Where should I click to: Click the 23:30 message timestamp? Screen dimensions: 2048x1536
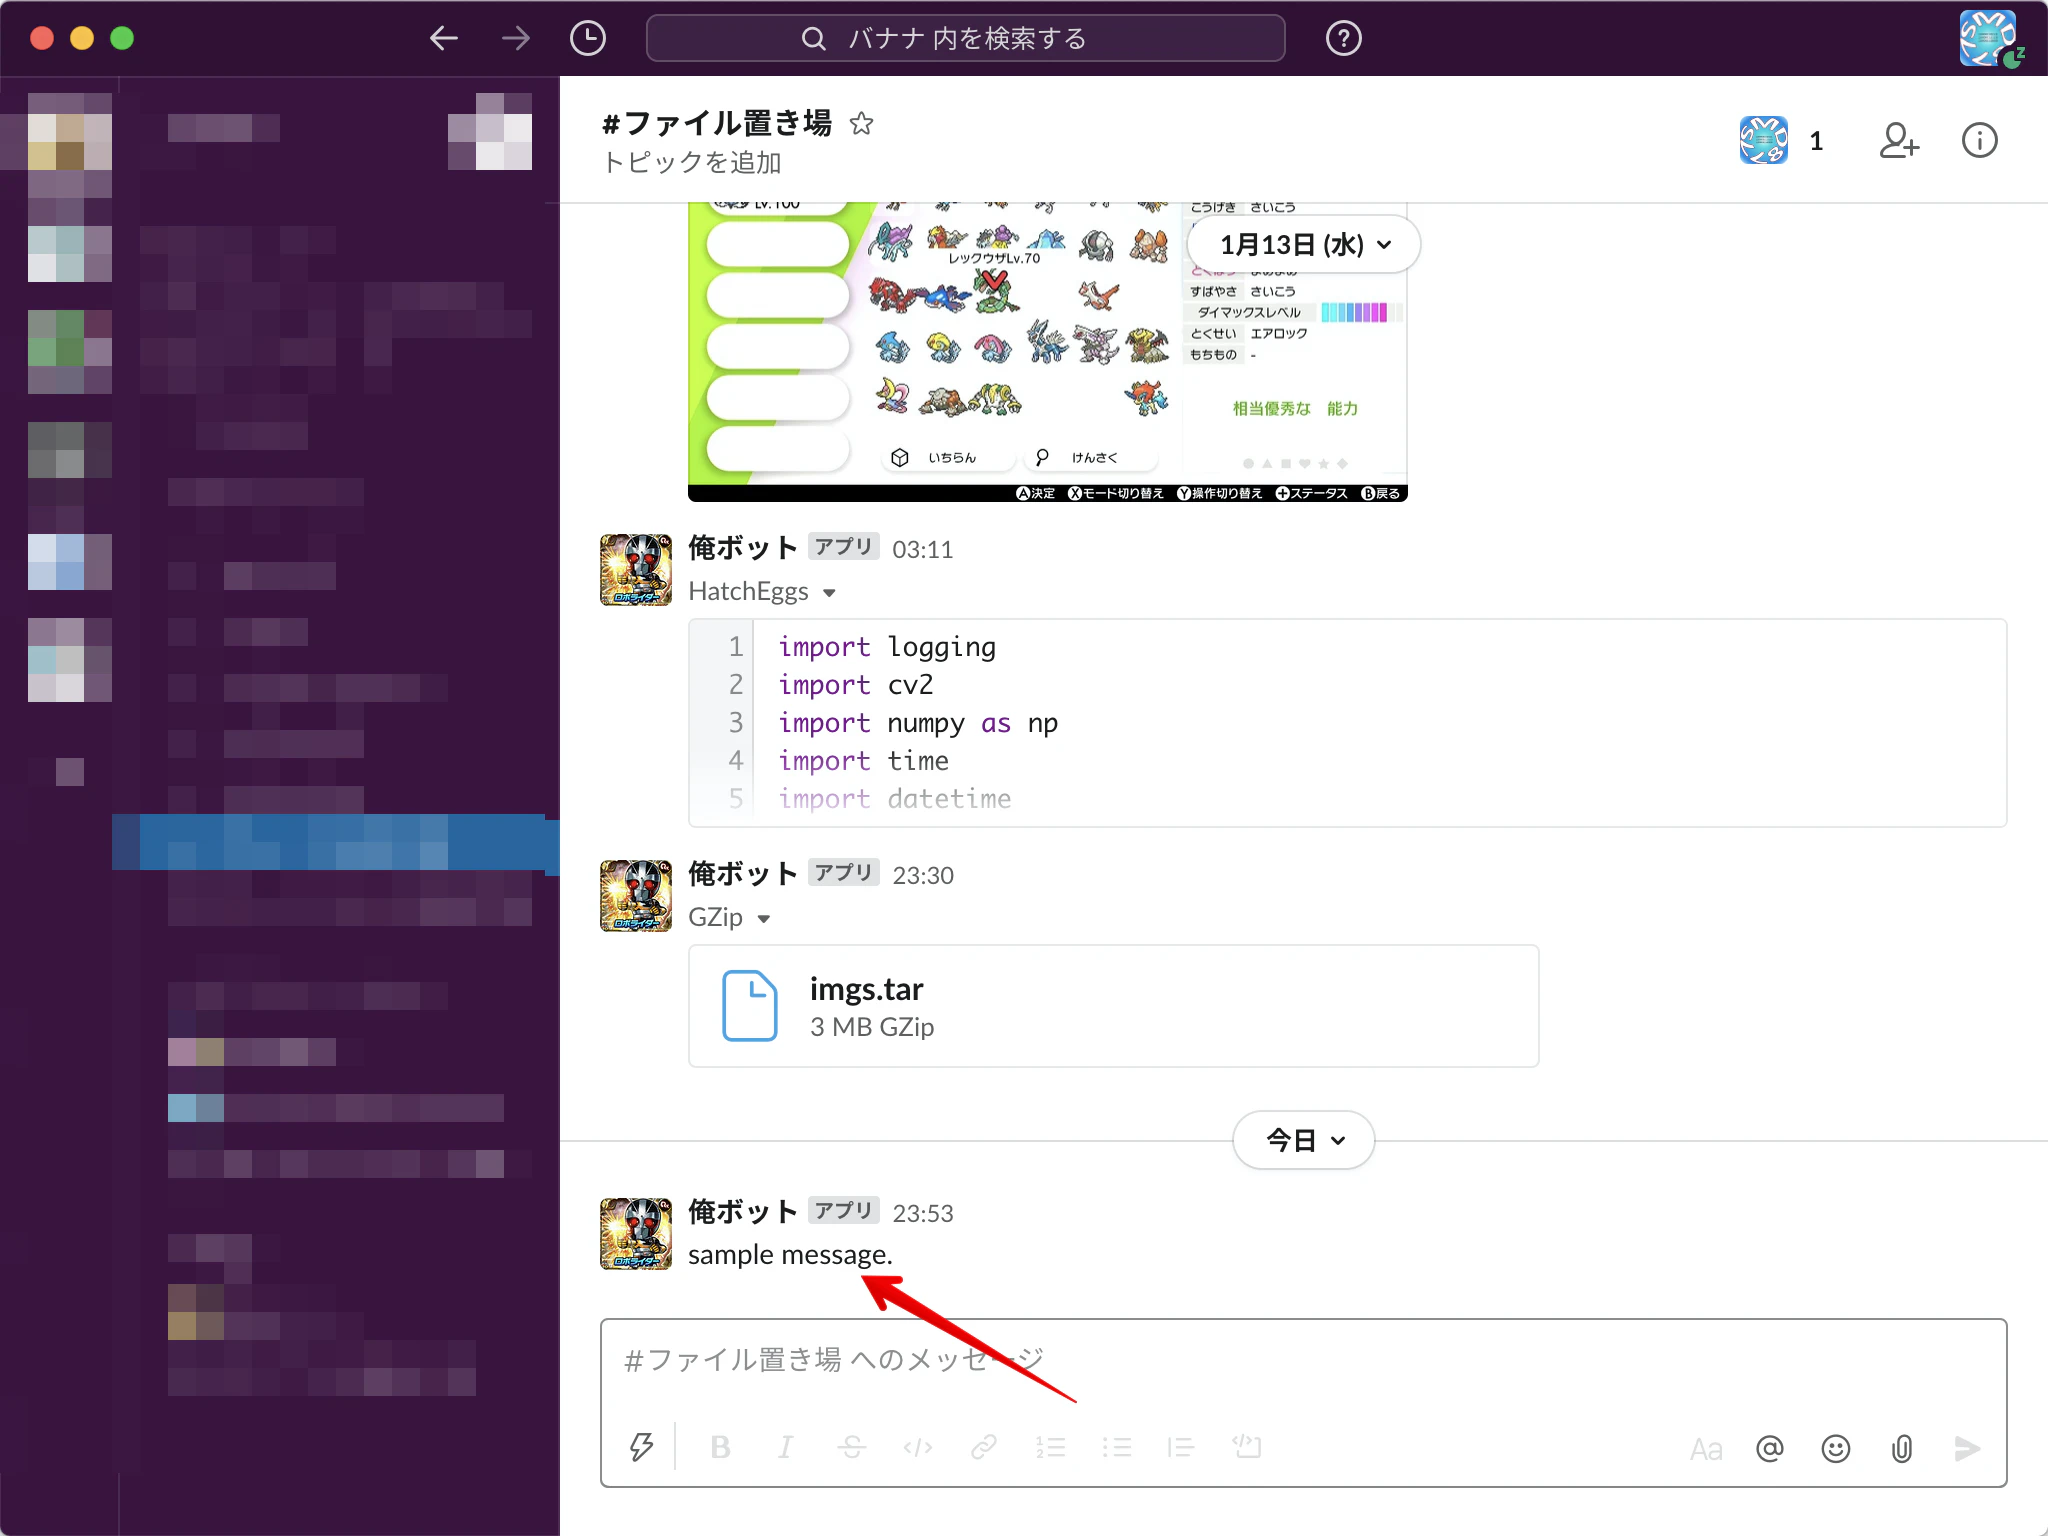923,876
